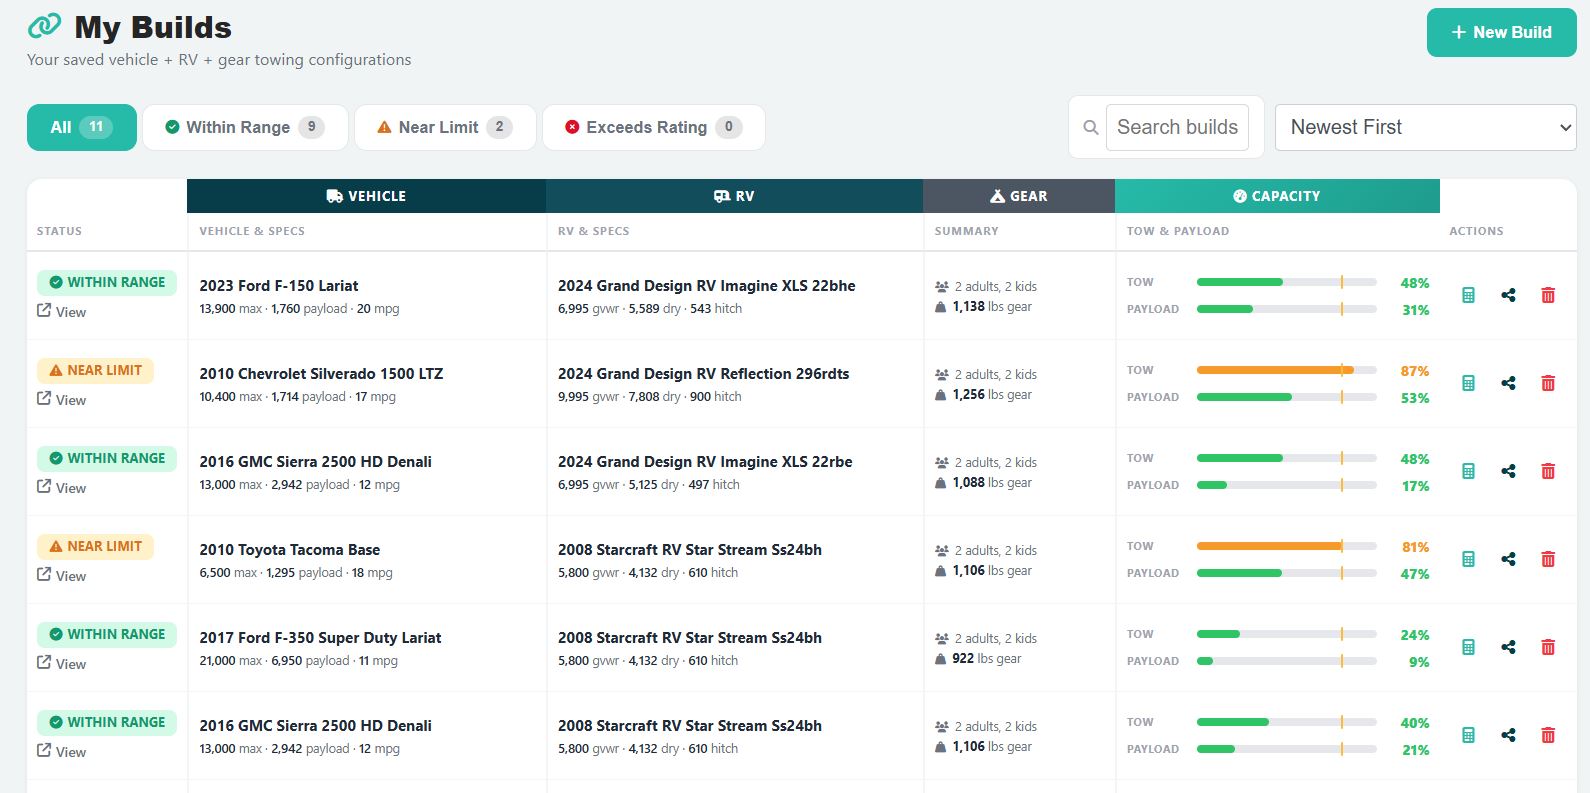Select 2017 Ford F-350 Super Duty Lariat name
Viewport: 1590px width, 793px height.
click(x=320, y=638)
